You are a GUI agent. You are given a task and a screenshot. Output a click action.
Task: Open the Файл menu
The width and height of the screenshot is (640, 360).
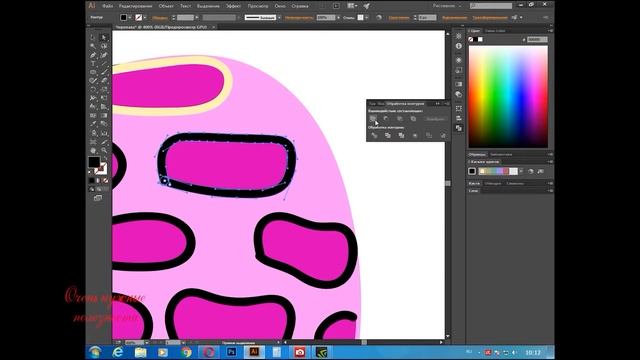(107, 6)
